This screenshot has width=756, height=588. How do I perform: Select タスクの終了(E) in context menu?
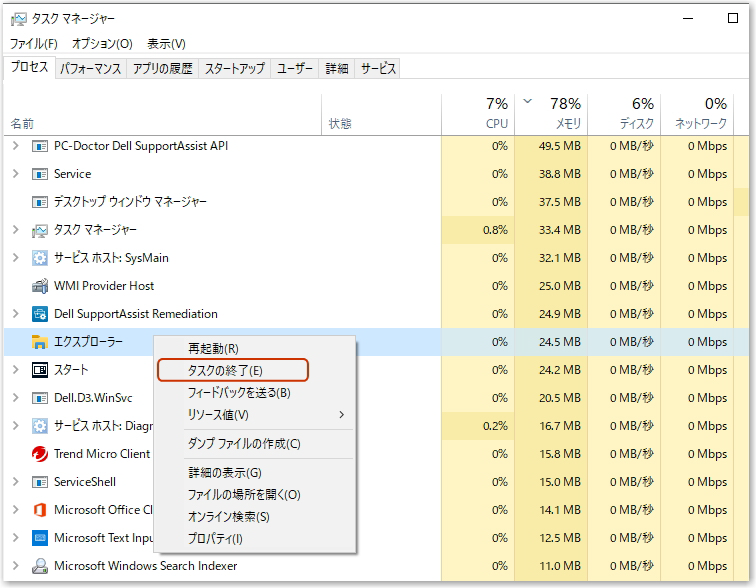pyautogui.click(x=233, y=371)
